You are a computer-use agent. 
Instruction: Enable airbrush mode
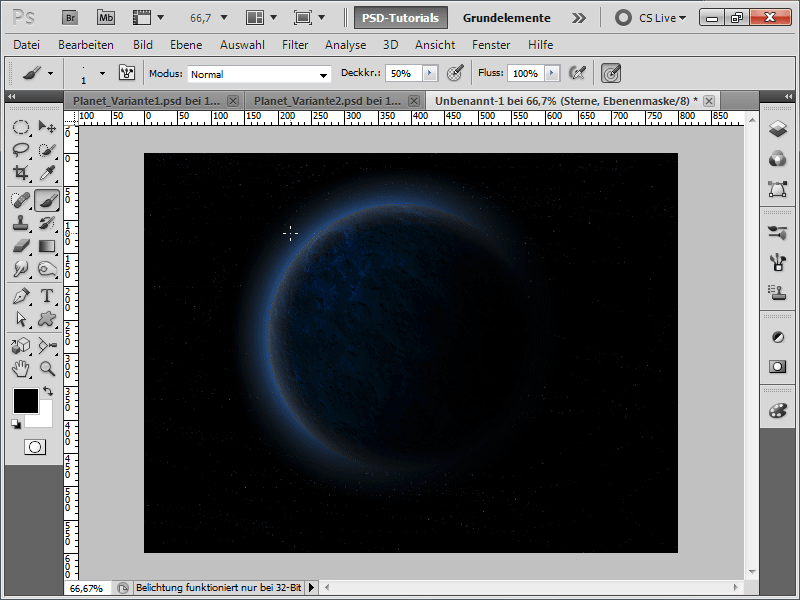[577, 73]
